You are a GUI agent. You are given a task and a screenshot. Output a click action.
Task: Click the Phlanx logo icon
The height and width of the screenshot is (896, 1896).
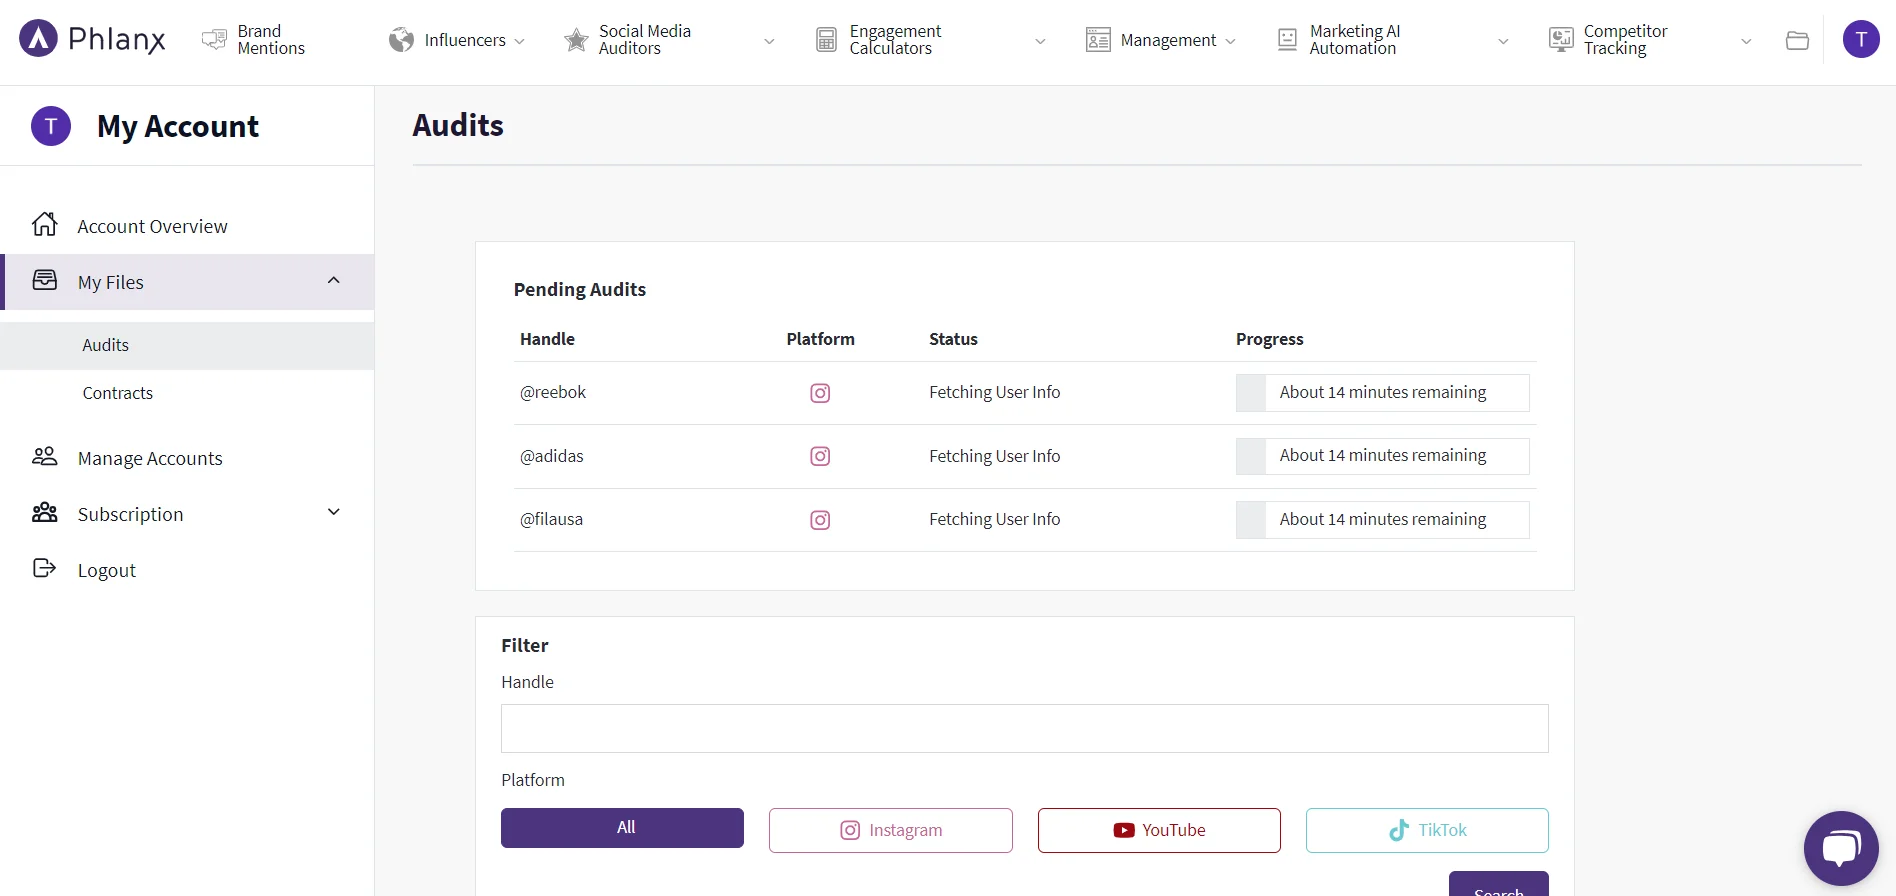38,39
